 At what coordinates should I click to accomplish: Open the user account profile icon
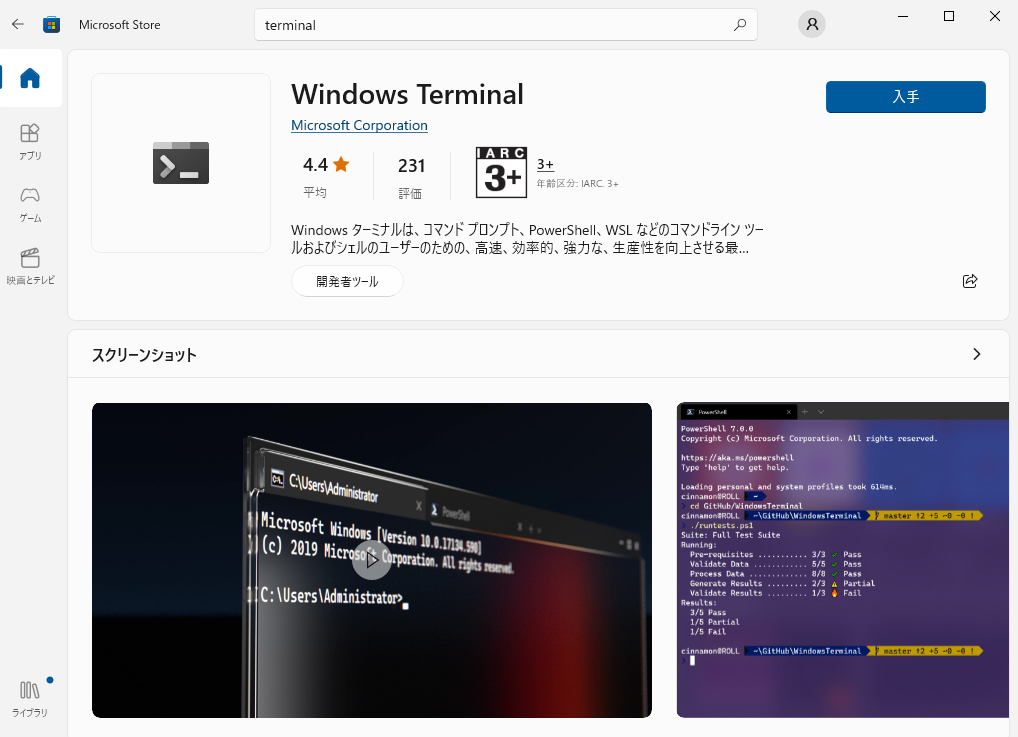812,24
